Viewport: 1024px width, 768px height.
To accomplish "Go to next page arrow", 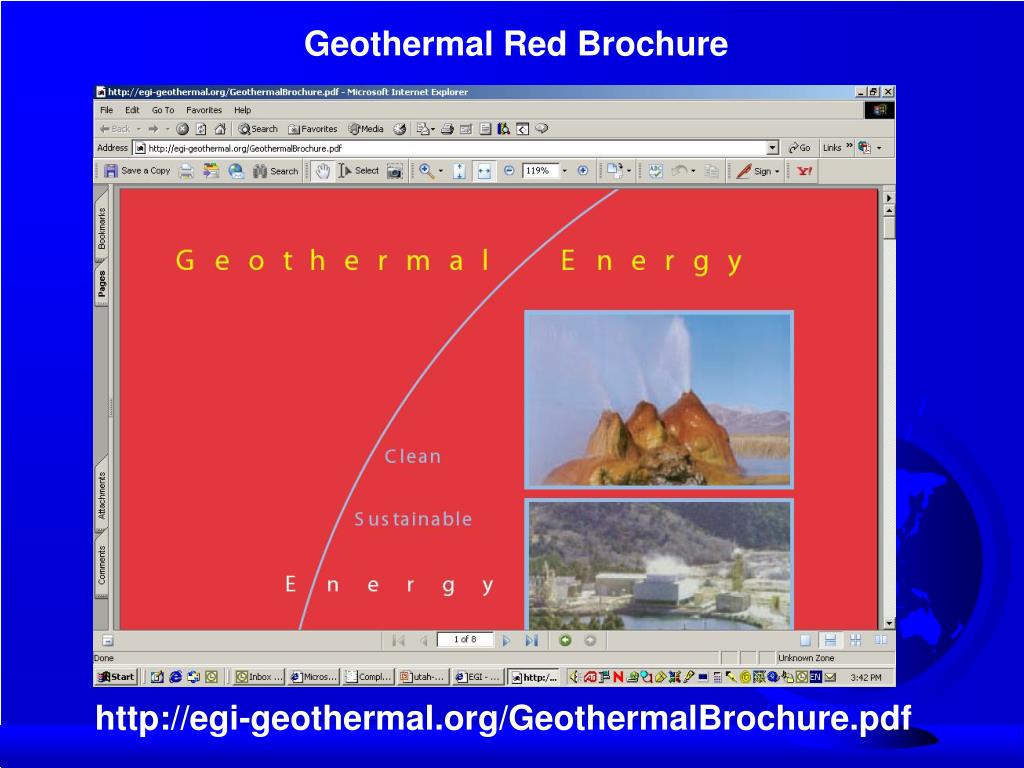I will [506, 641].
